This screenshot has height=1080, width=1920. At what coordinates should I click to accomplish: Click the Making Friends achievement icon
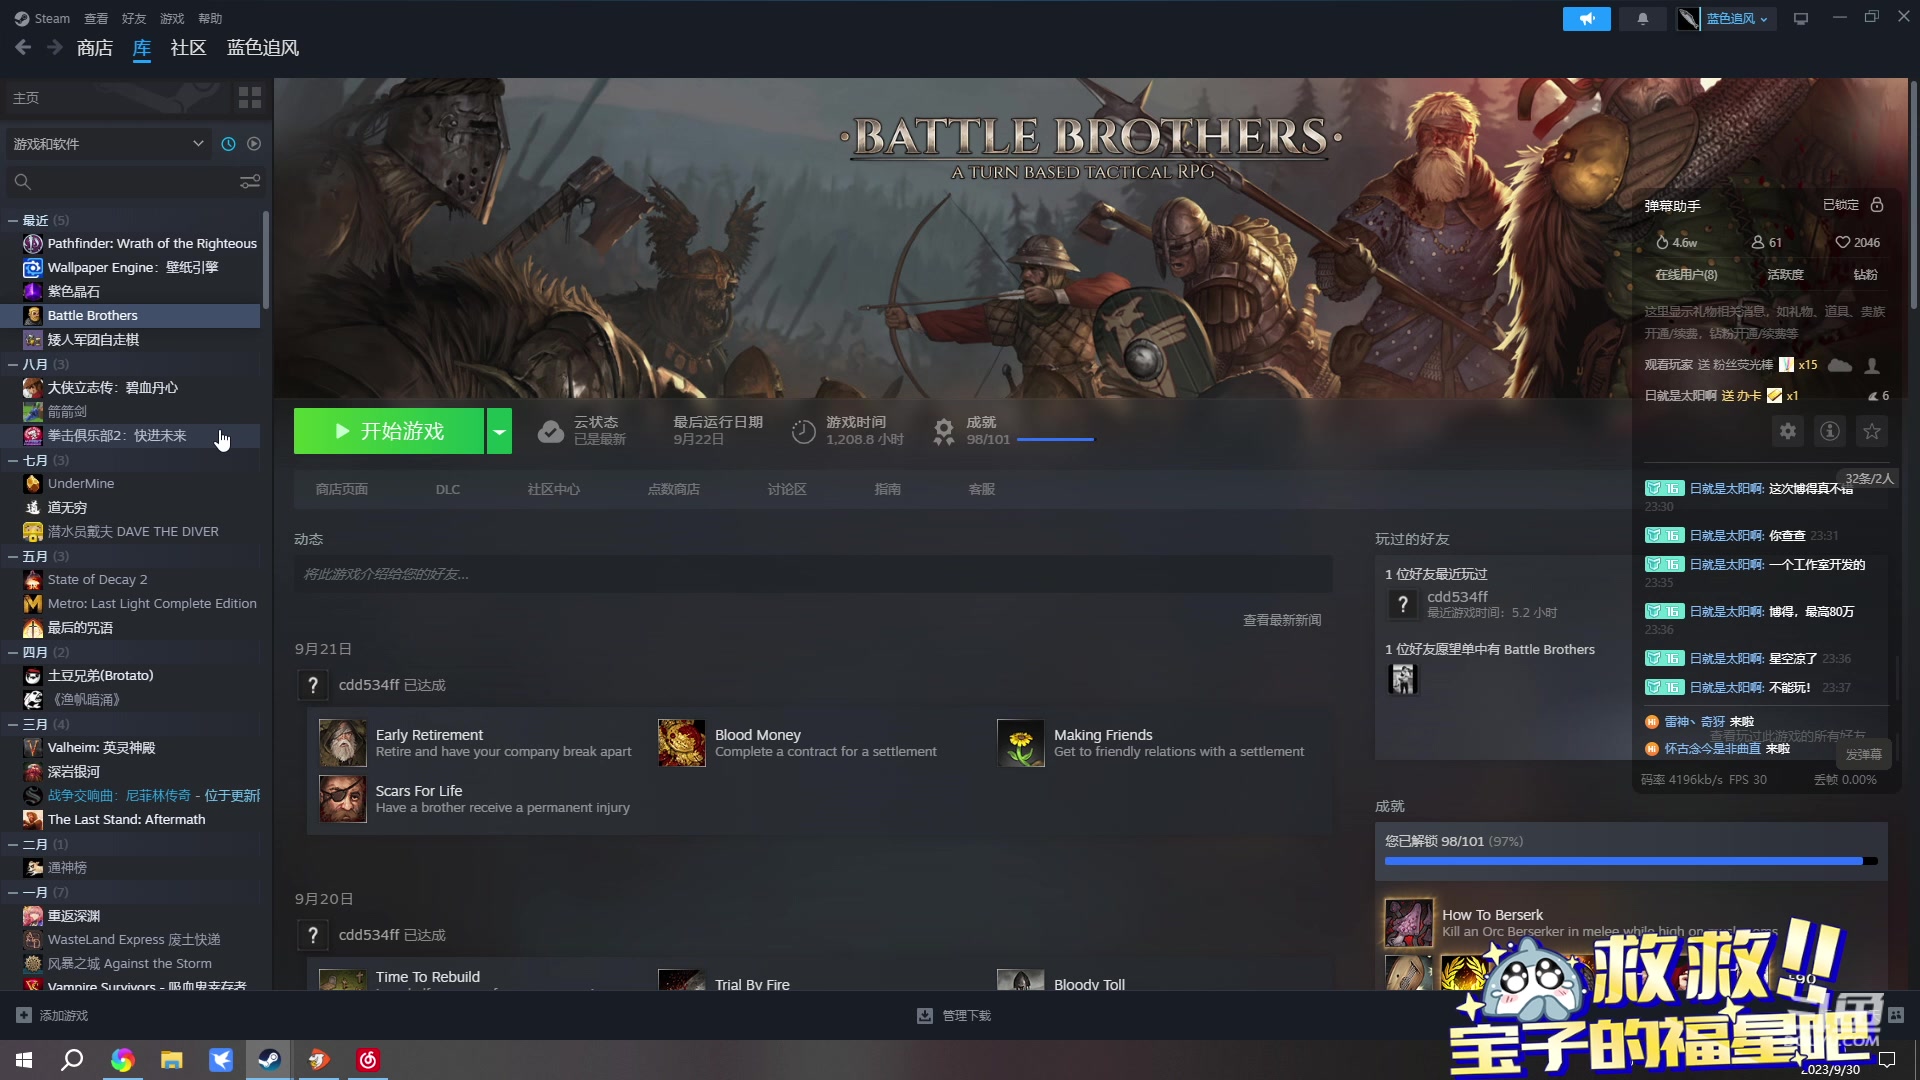[1021, 743]
